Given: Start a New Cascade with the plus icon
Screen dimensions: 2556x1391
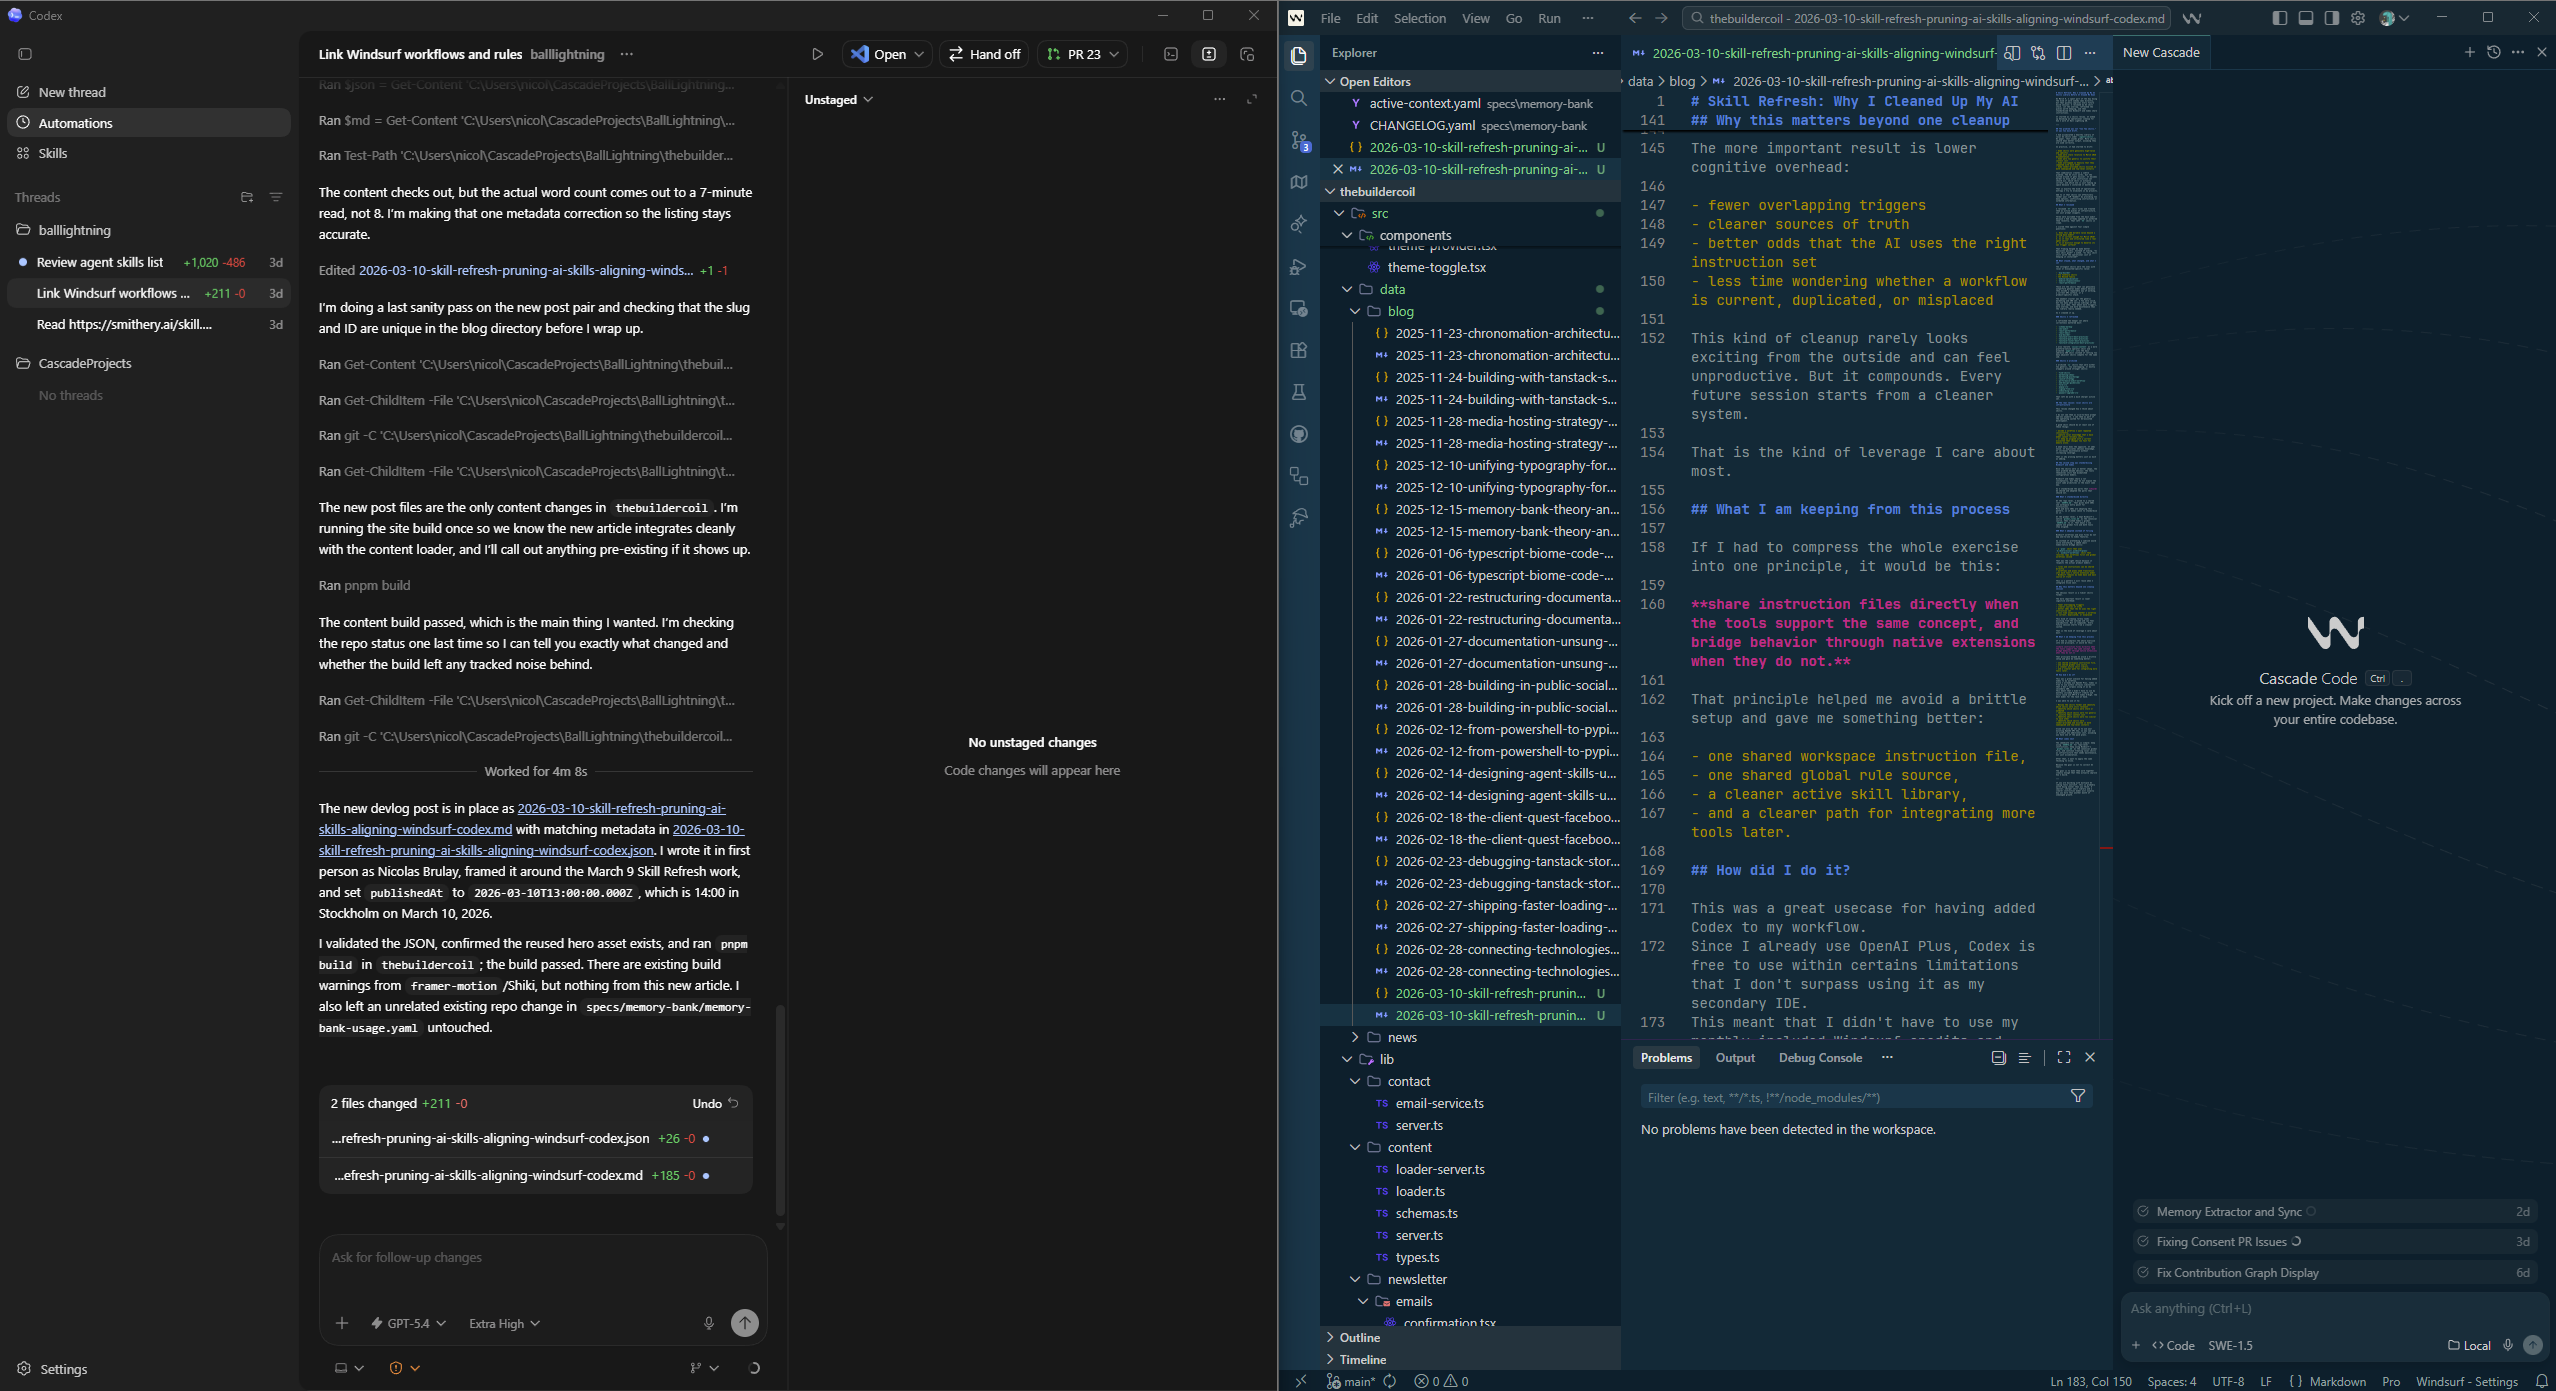Looking at the screenshot, I should coord(2469,52).
